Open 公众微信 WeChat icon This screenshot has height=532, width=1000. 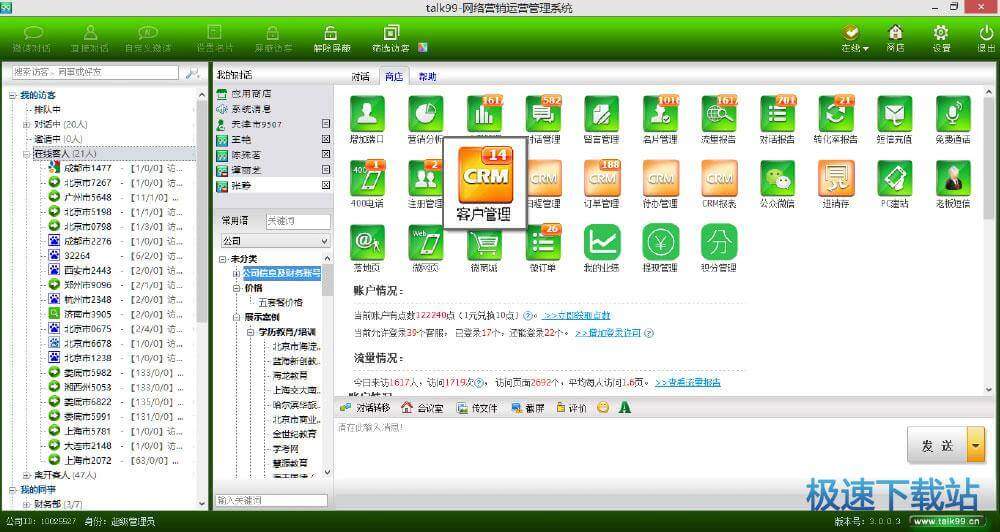pyautogui.click(x=777, y=178)
